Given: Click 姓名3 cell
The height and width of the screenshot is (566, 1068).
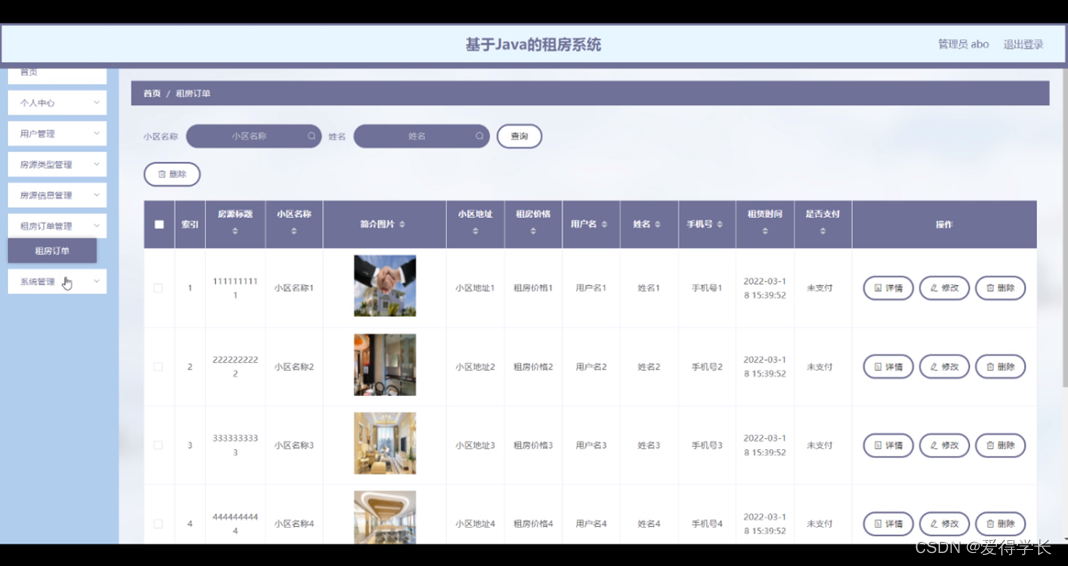Looking at the screenshot, I should (649, 445).
